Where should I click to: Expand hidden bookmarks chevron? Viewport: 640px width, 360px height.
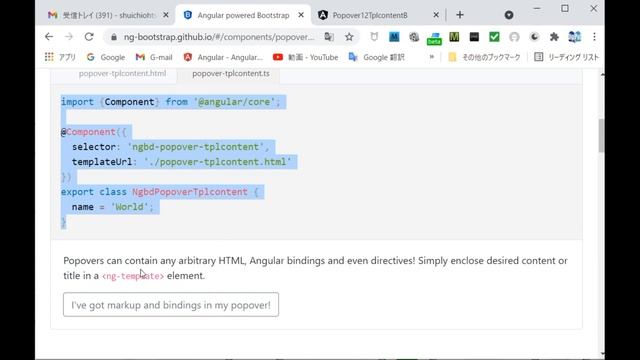pyautogui.click(x=431, y=57)
